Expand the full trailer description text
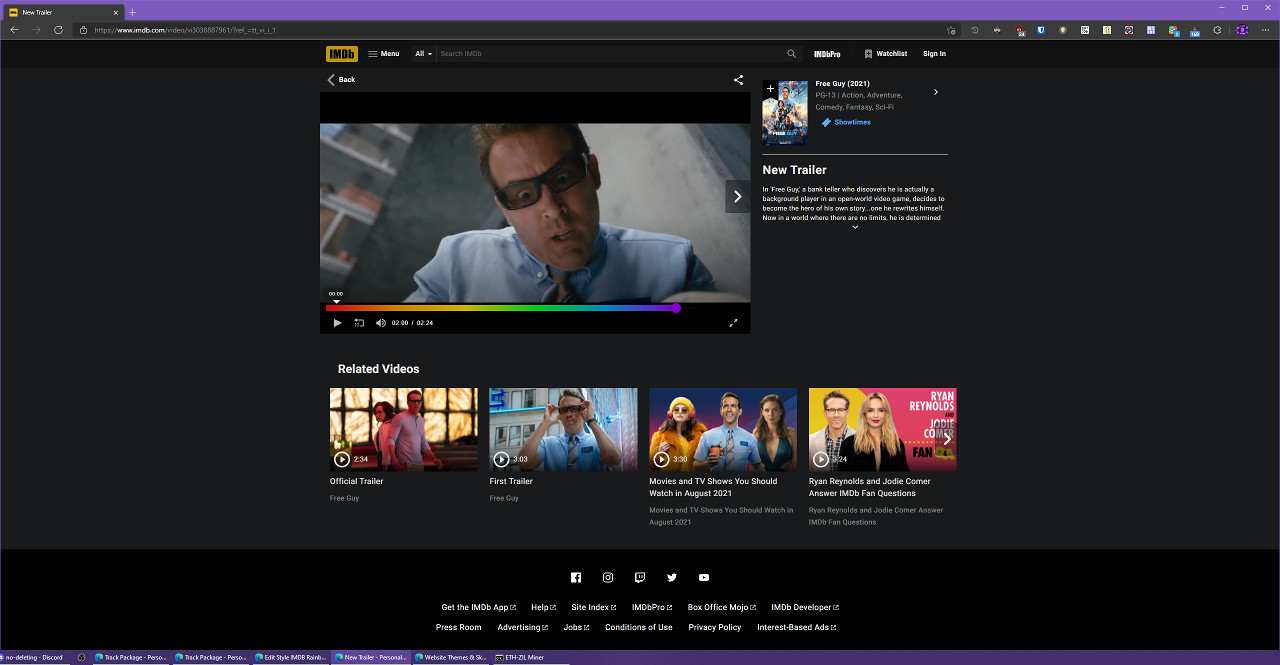The image size is (1280, 665). 854,227
